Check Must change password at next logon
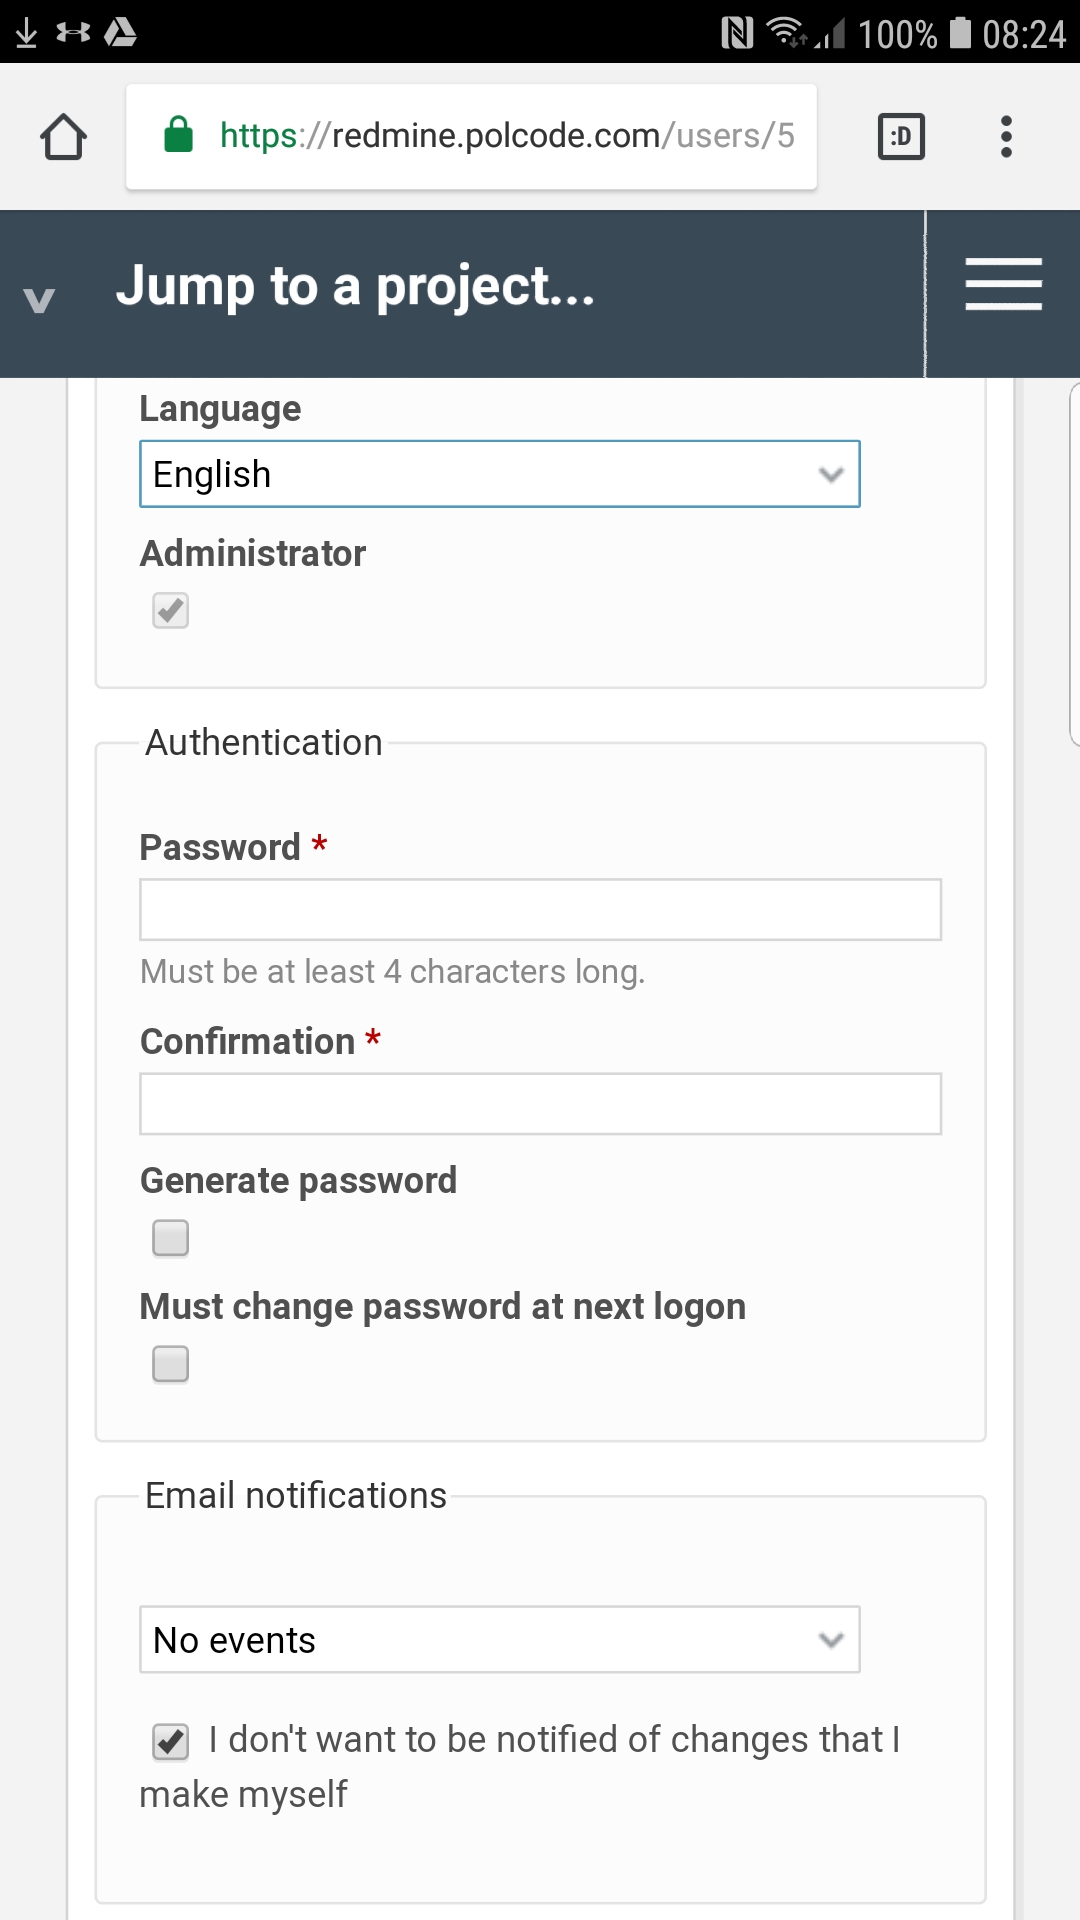Screen dimensions: 1080x1920 pos(170,1364)
